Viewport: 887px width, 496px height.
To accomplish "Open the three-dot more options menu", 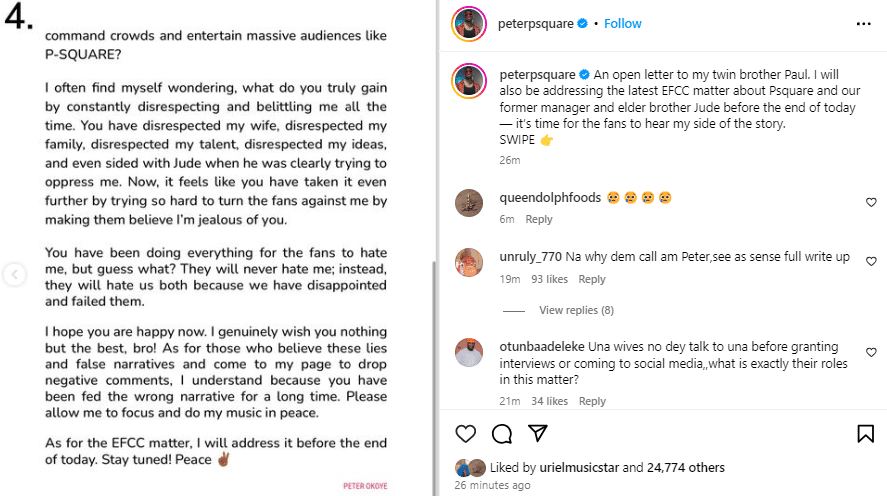I will (x=863, y=23).
